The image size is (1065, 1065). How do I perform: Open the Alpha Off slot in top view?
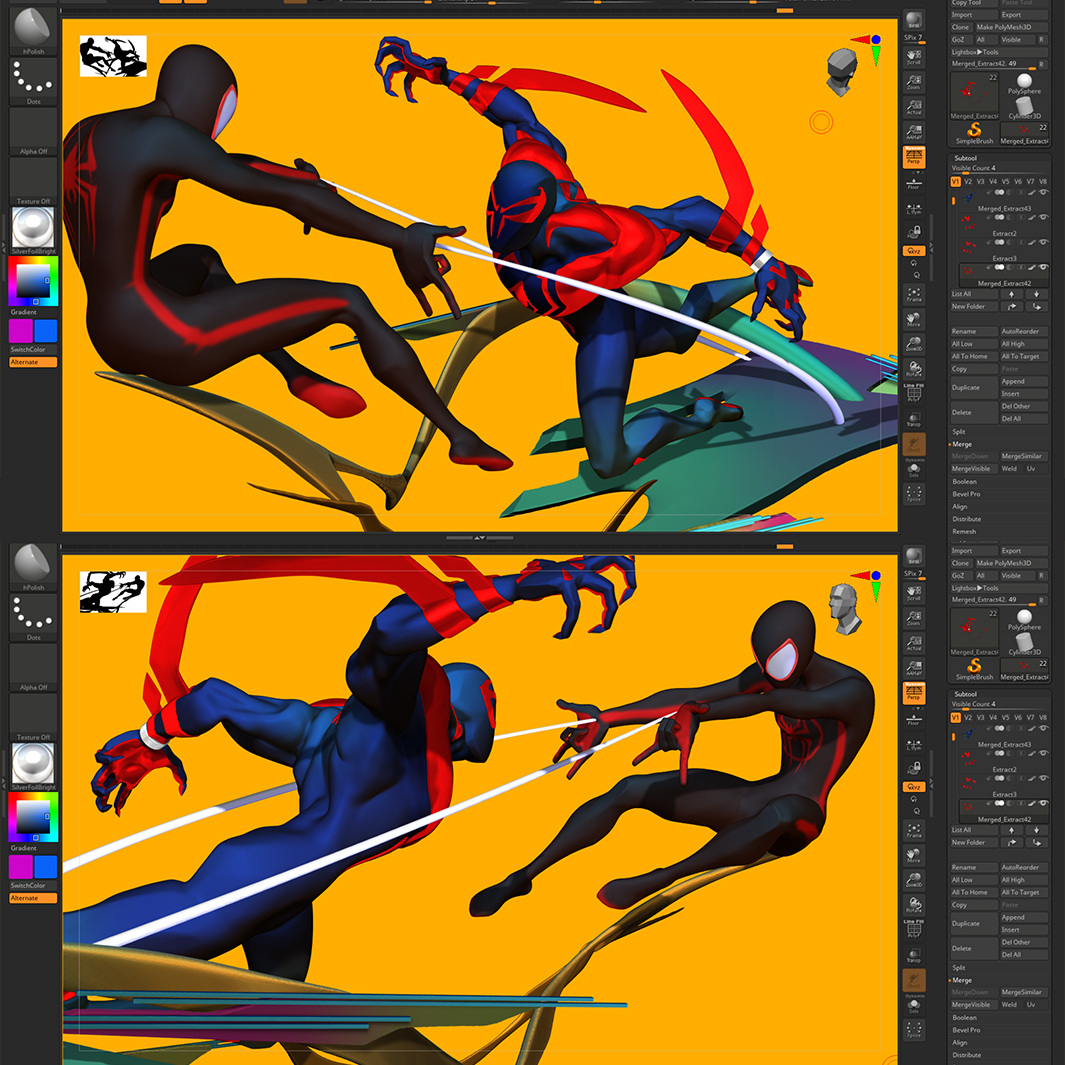pos(33,132)
